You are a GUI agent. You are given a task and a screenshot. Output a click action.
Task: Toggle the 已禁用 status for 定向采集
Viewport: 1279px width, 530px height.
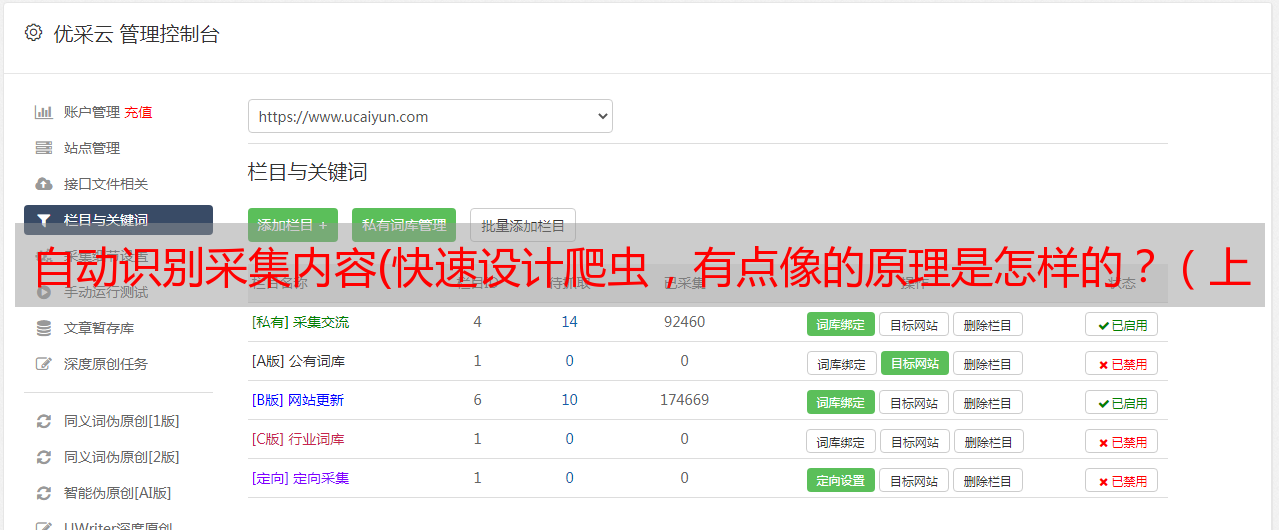1122,480
